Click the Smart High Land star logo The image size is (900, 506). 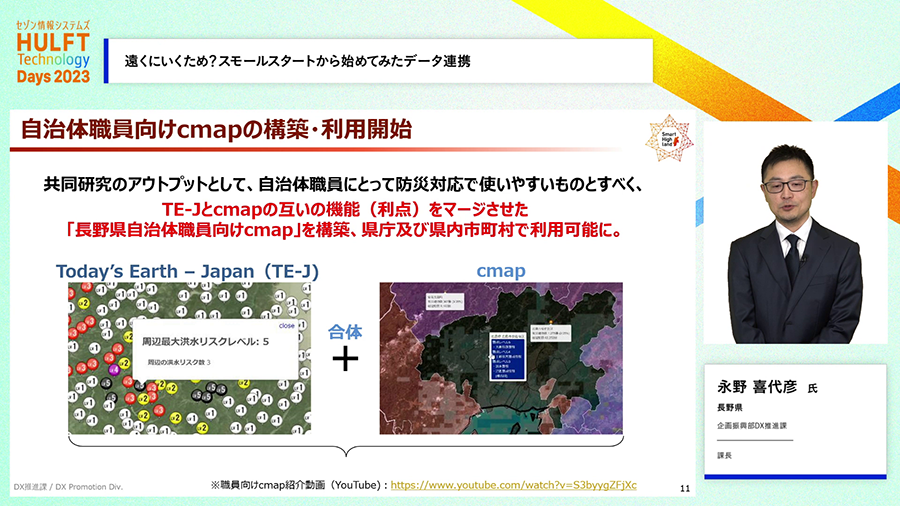[667, 137]
